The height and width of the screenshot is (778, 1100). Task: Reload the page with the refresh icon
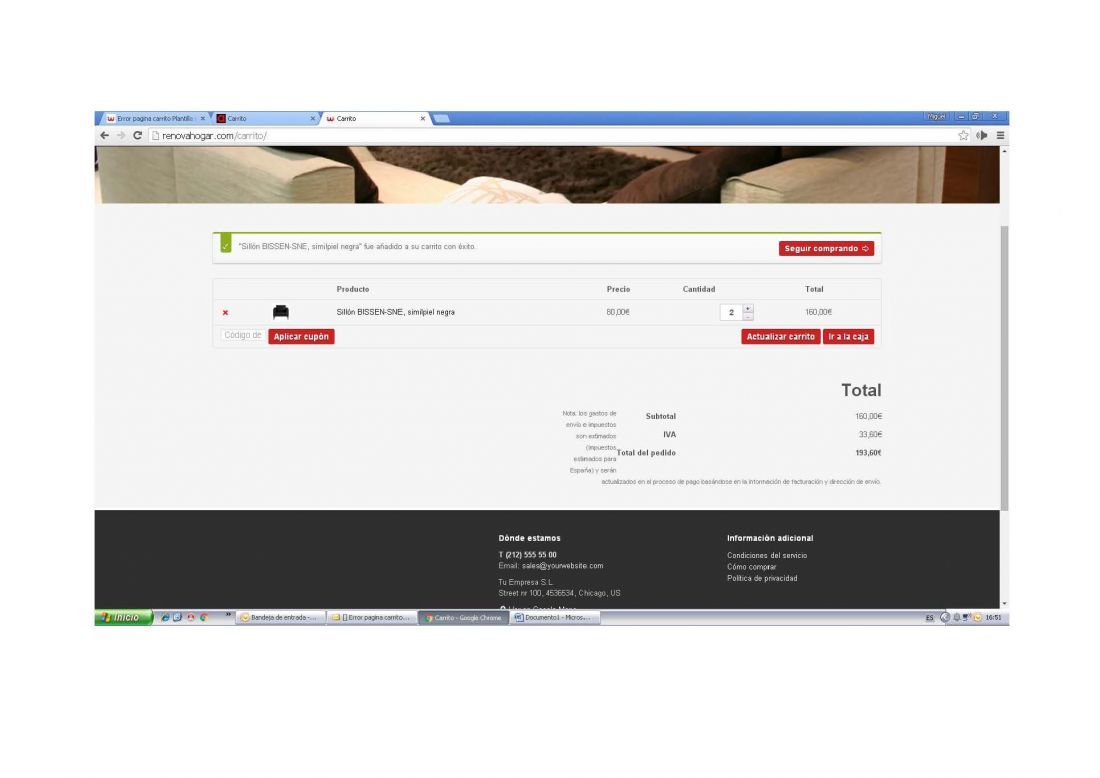138,135
